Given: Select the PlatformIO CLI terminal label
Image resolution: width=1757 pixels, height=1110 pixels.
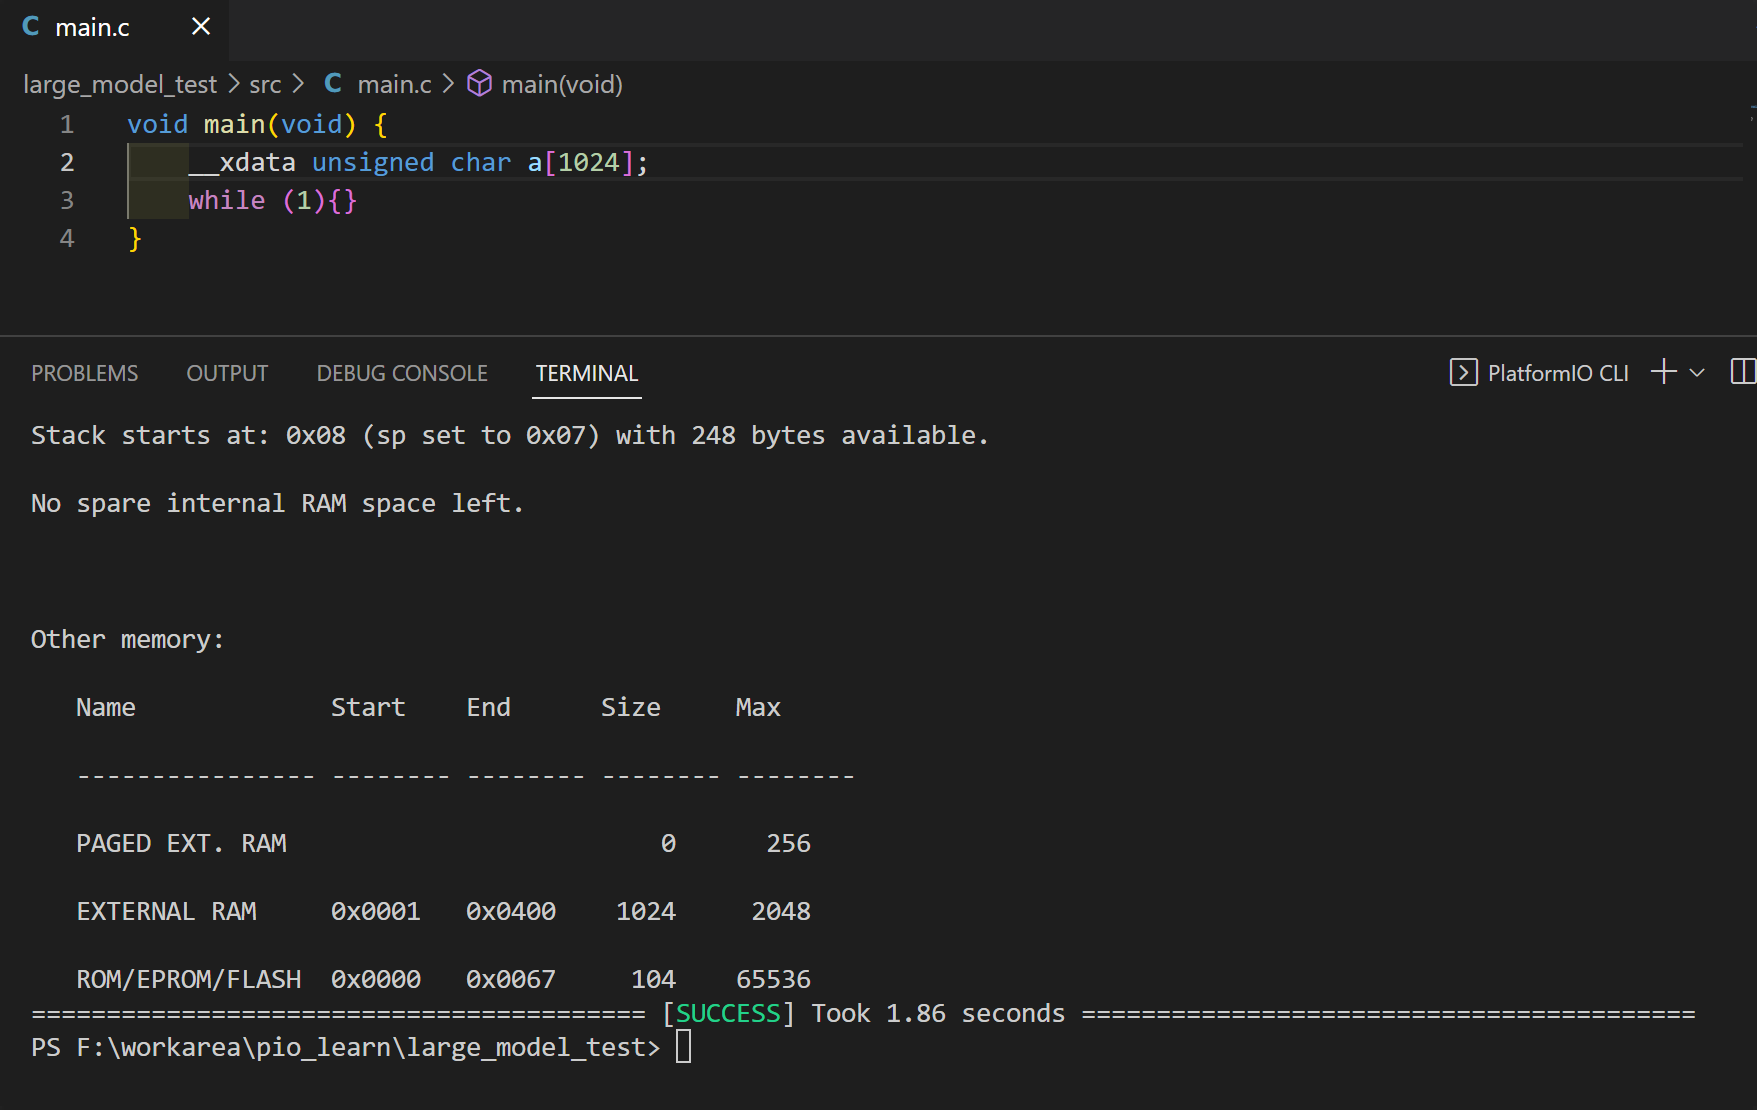Looking at the screenshot, I should (1558, 373).
